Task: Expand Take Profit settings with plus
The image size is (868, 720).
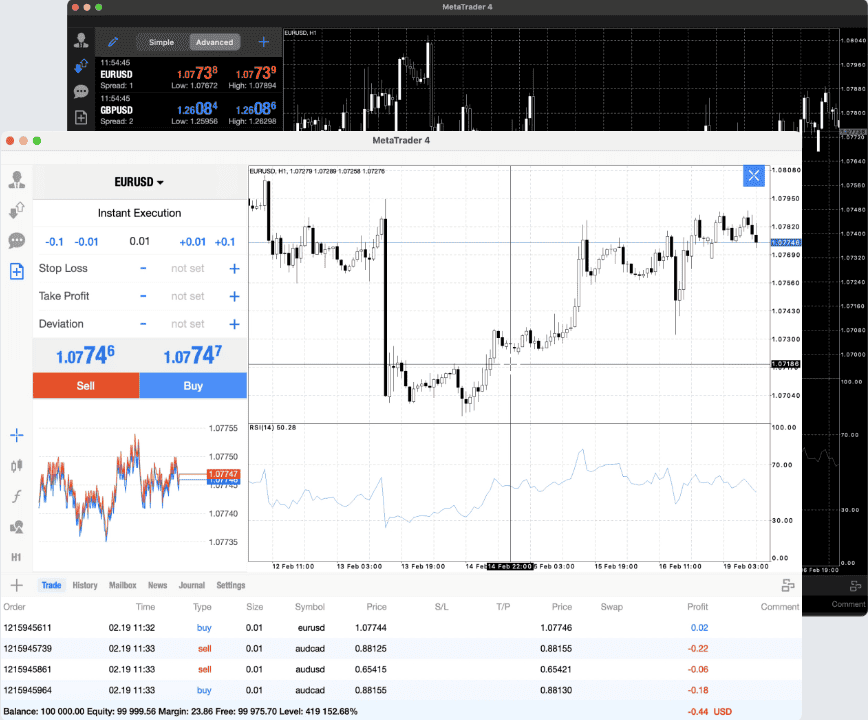Action: [x=233, y=296]
